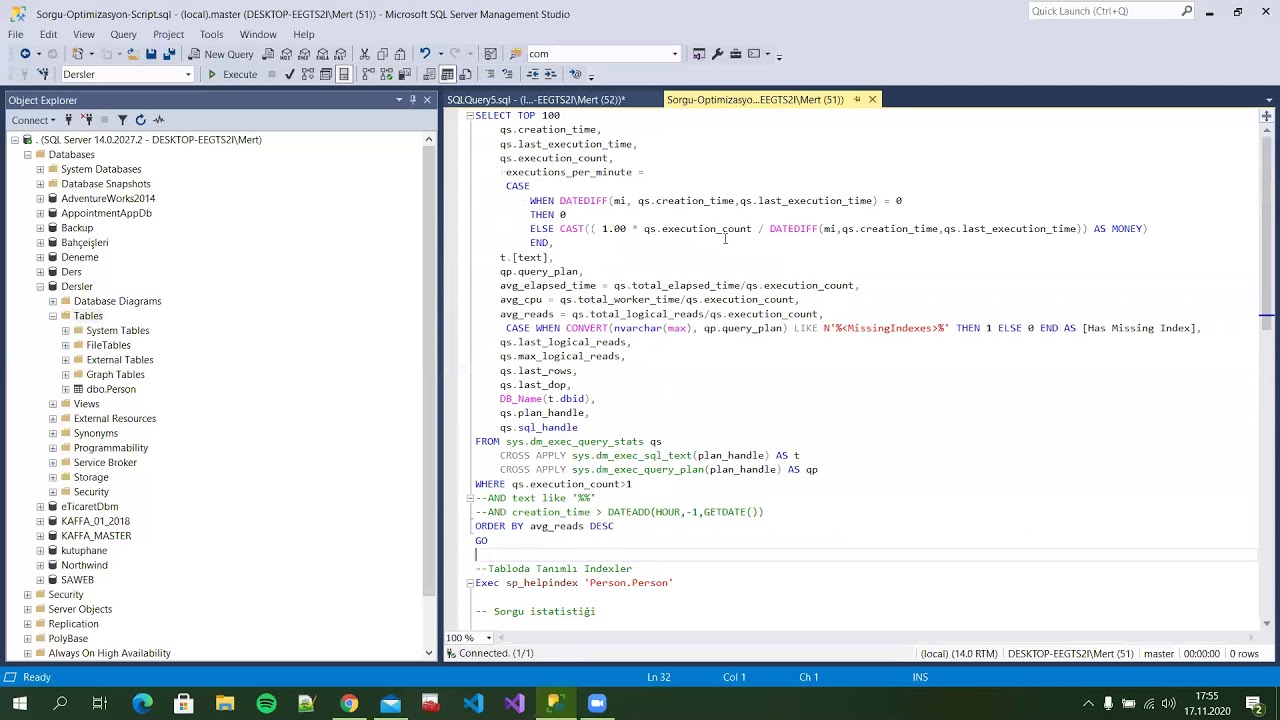Collapse the Databases tree node
1280x720 pixels.
click(x=27, y=155)
